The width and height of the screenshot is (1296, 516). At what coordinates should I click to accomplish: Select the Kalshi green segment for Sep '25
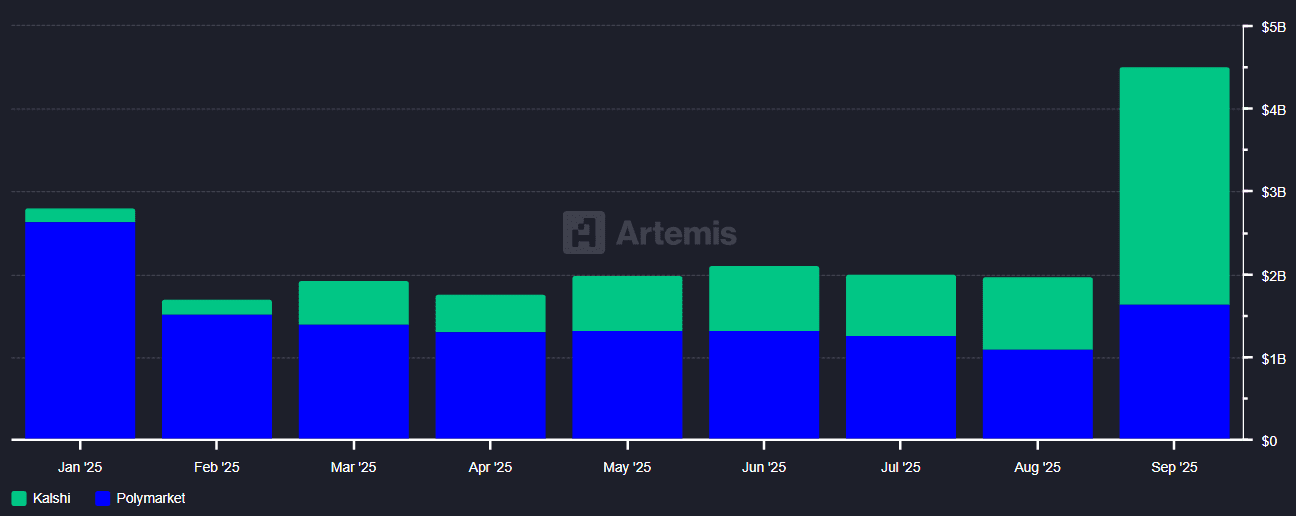1174,186
